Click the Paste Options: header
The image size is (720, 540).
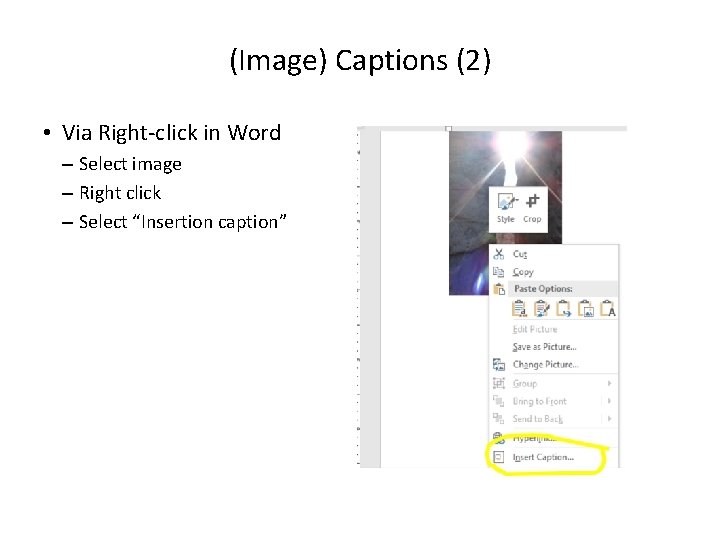(x=543, y=289)
